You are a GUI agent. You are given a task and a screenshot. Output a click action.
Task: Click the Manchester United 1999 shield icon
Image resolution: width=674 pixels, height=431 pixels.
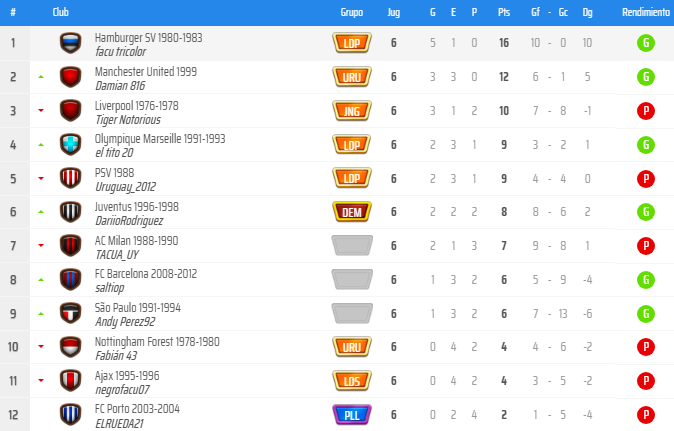70,77
